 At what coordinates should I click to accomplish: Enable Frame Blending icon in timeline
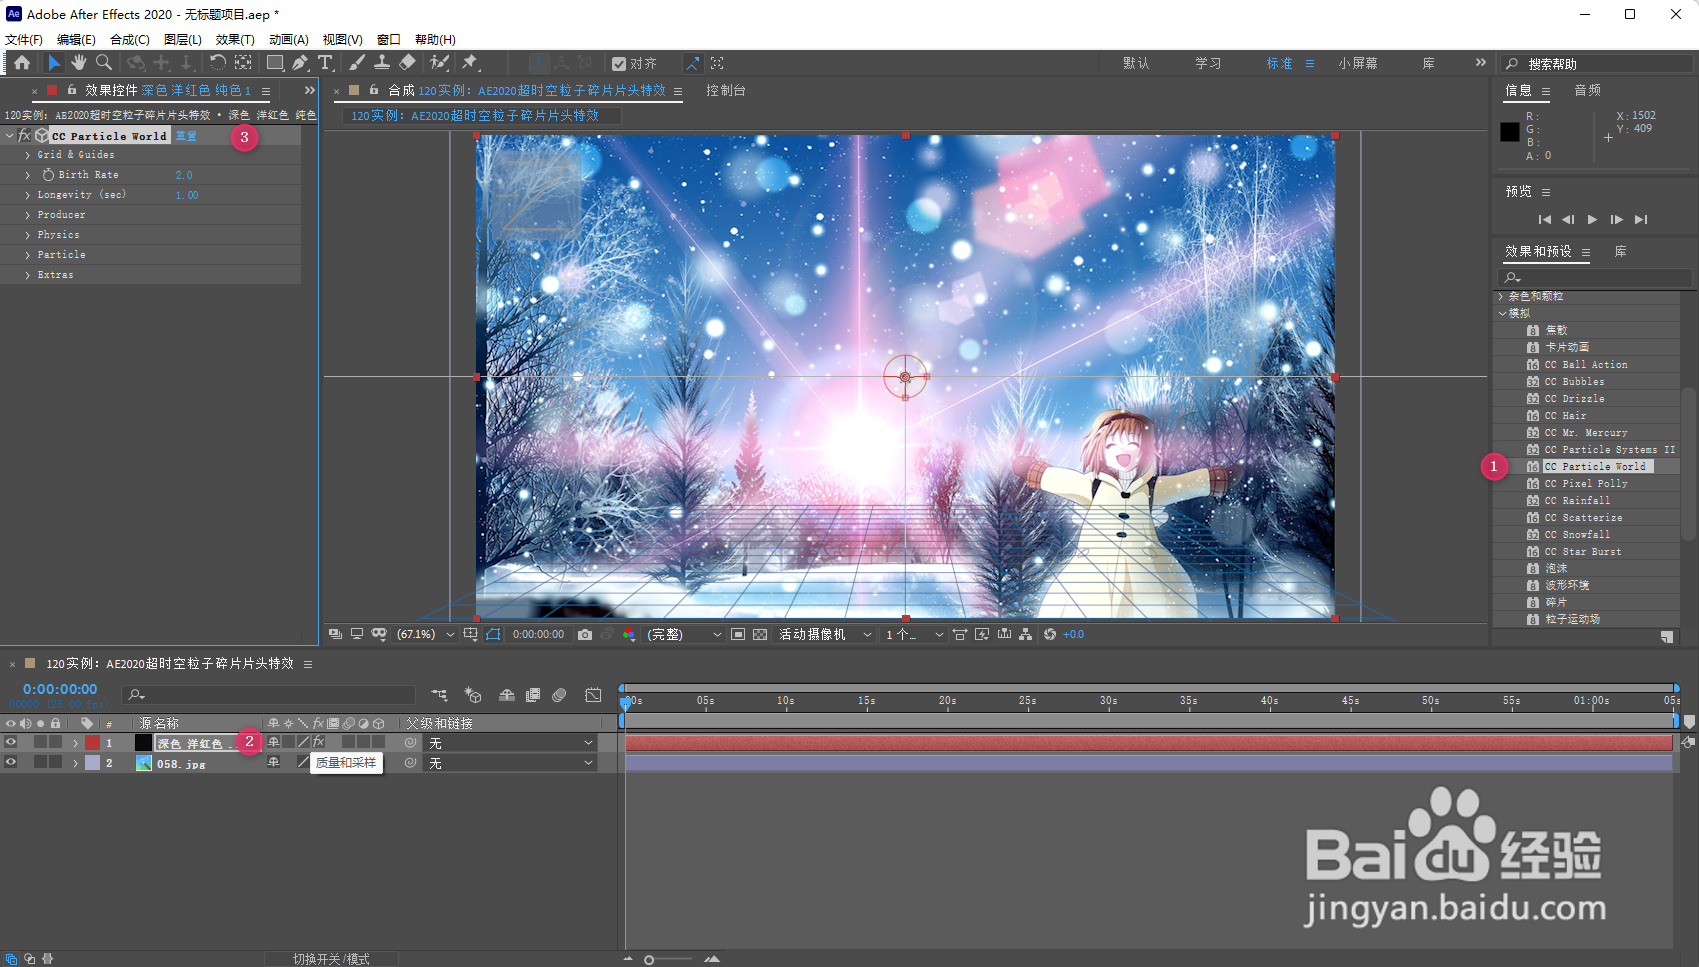tap(533, 695)
